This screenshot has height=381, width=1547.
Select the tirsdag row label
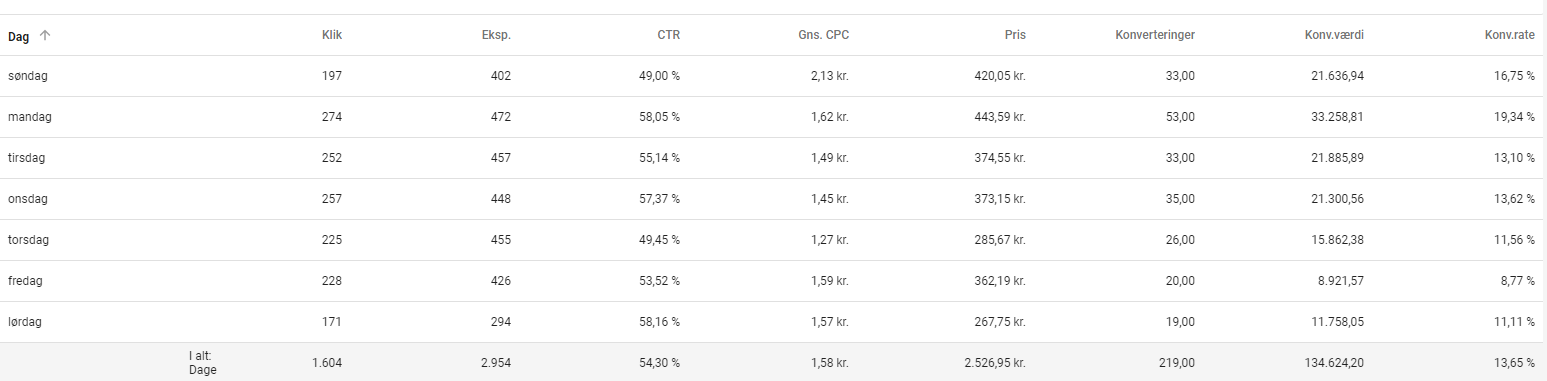(x=27, y=158)
